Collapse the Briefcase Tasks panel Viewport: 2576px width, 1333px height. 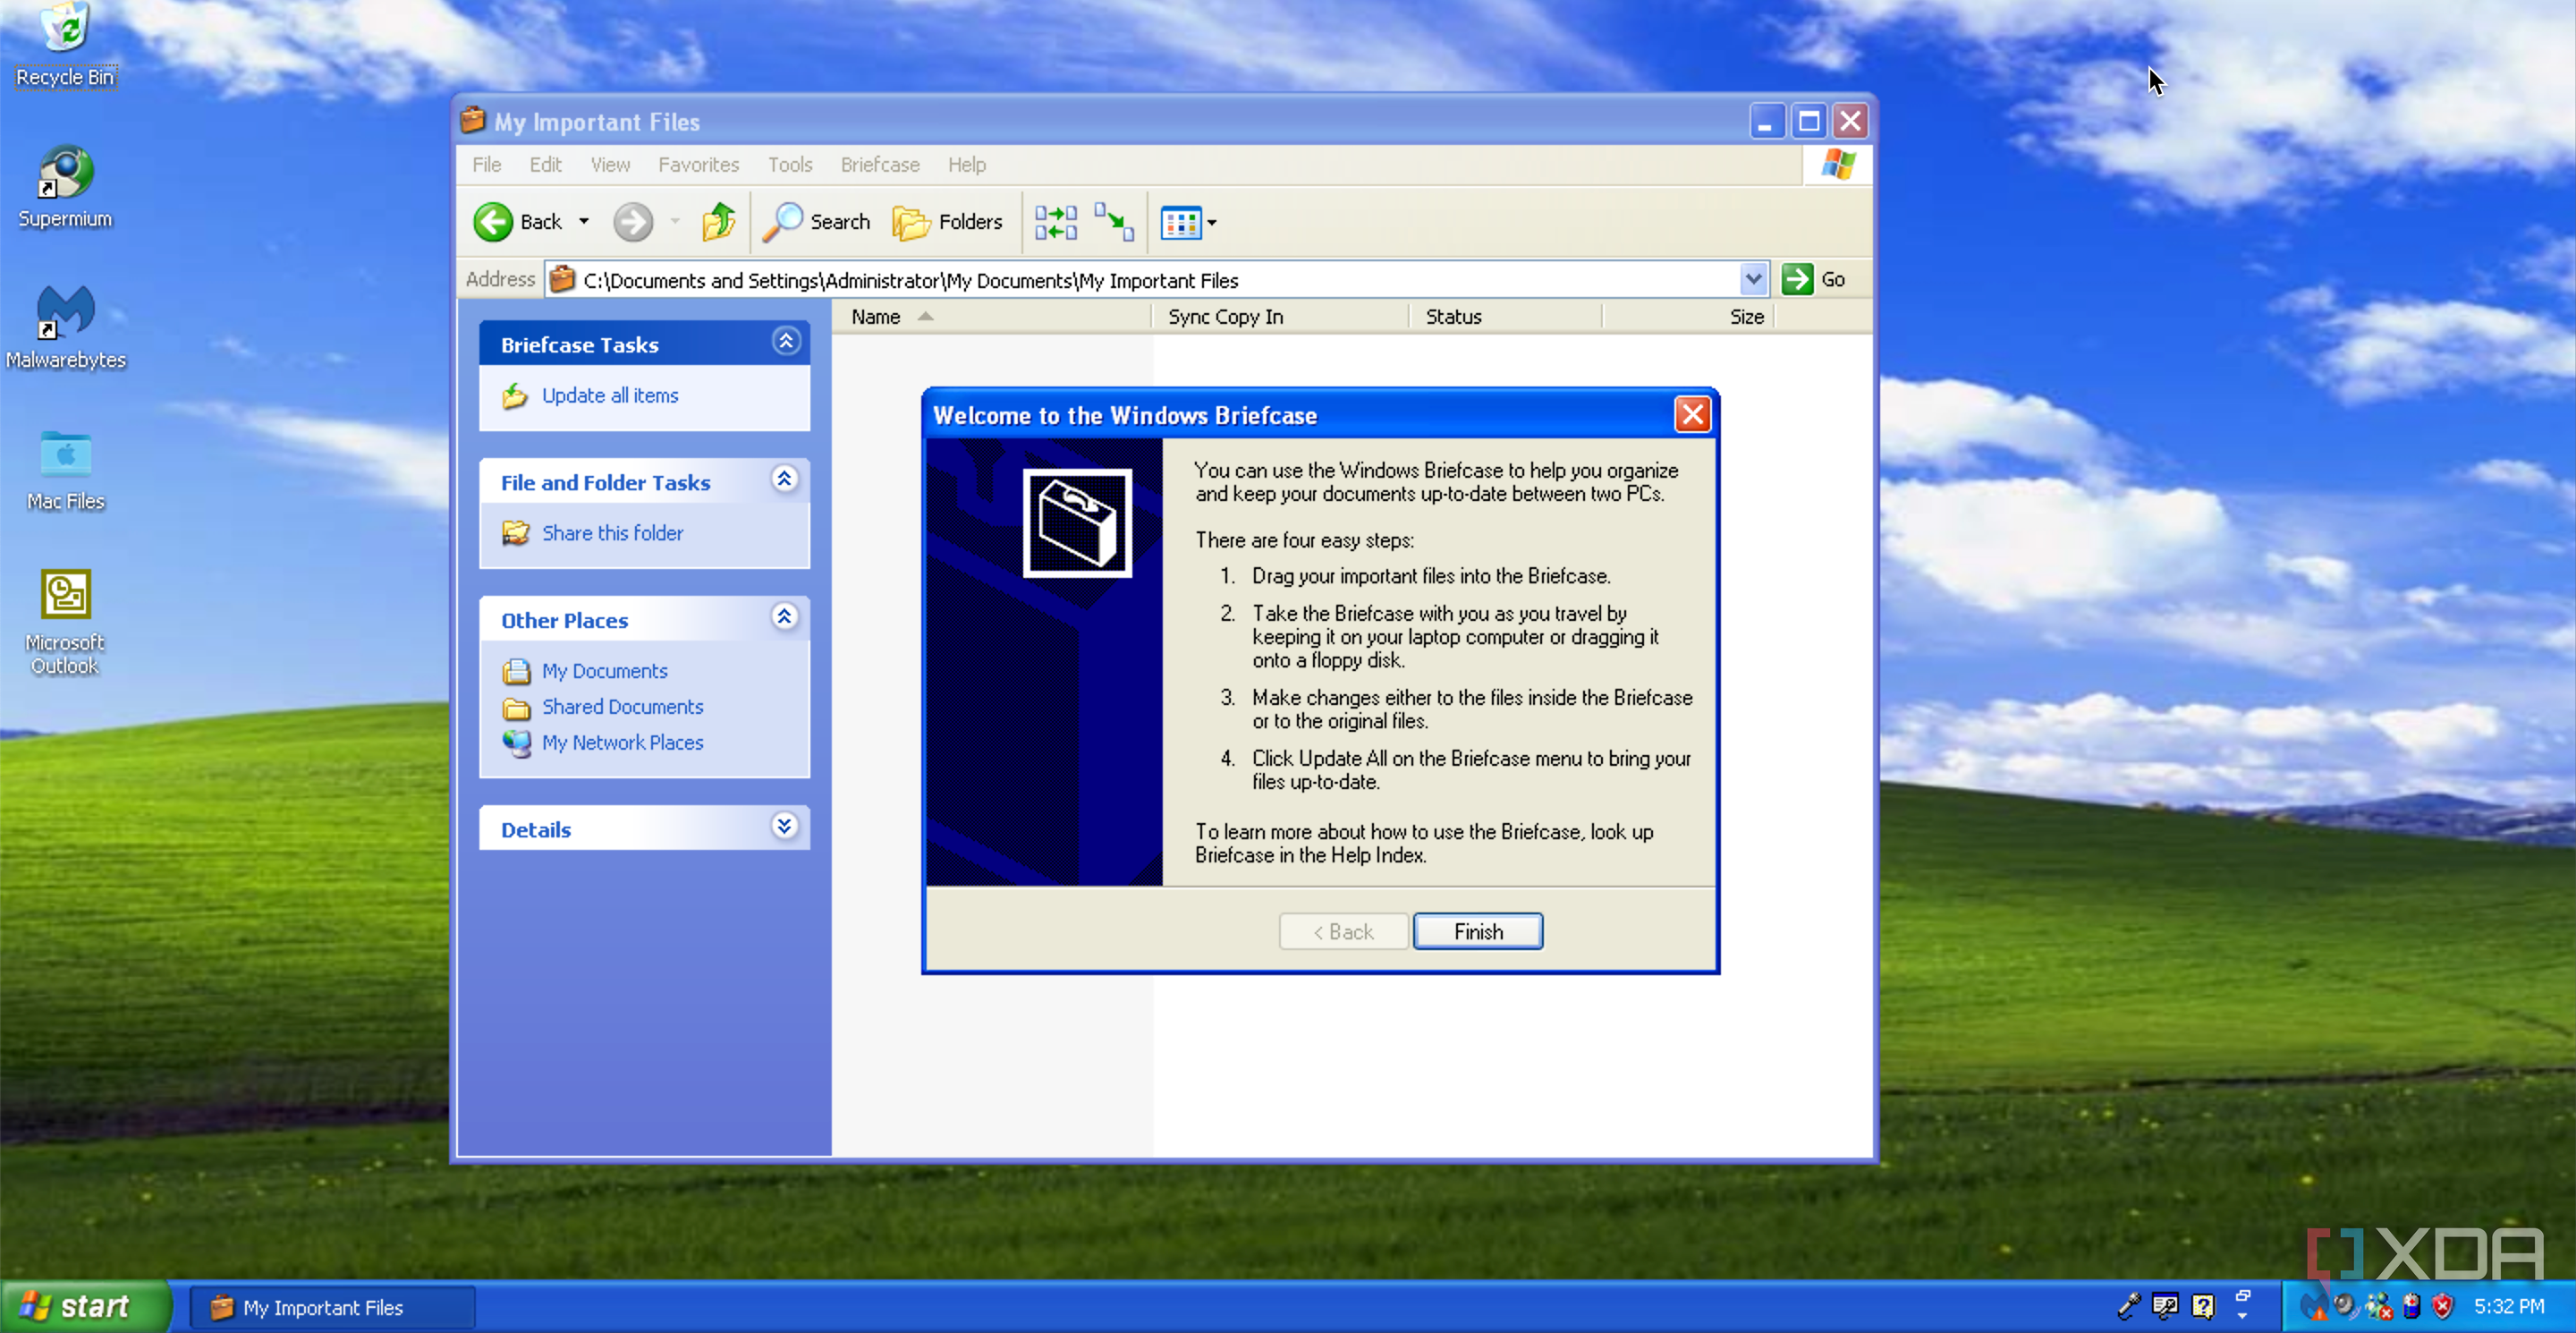[x=786, y=341]
